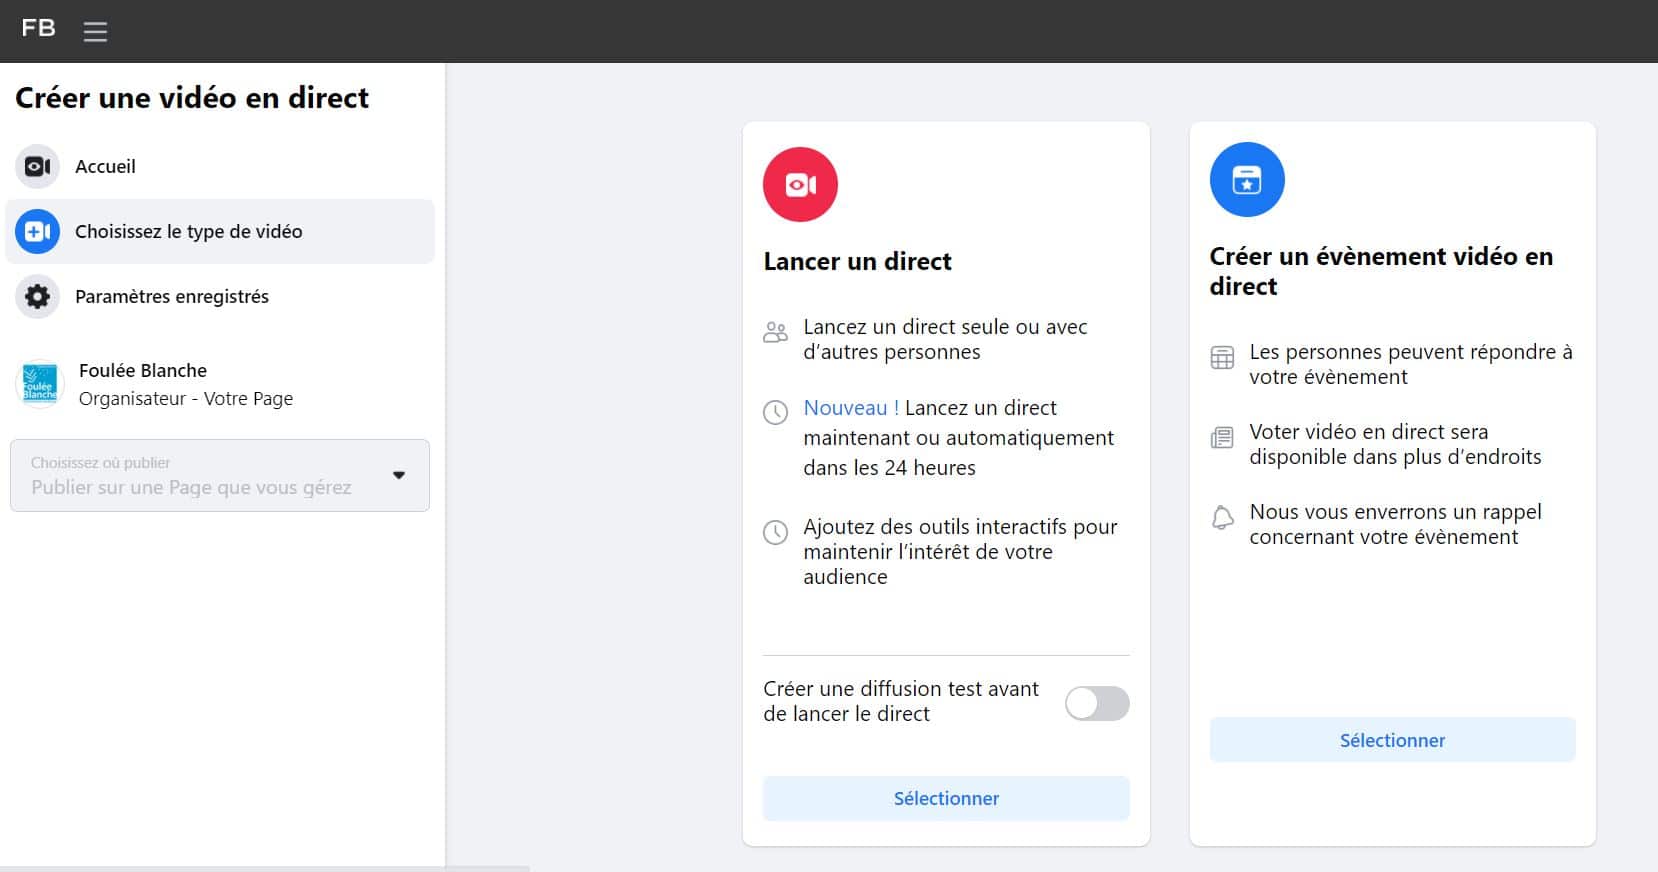The height and width of the screenshot is (872, 1658).
Task: Click the Foulée Blanche page thumbnail
Action: (40, 384)
